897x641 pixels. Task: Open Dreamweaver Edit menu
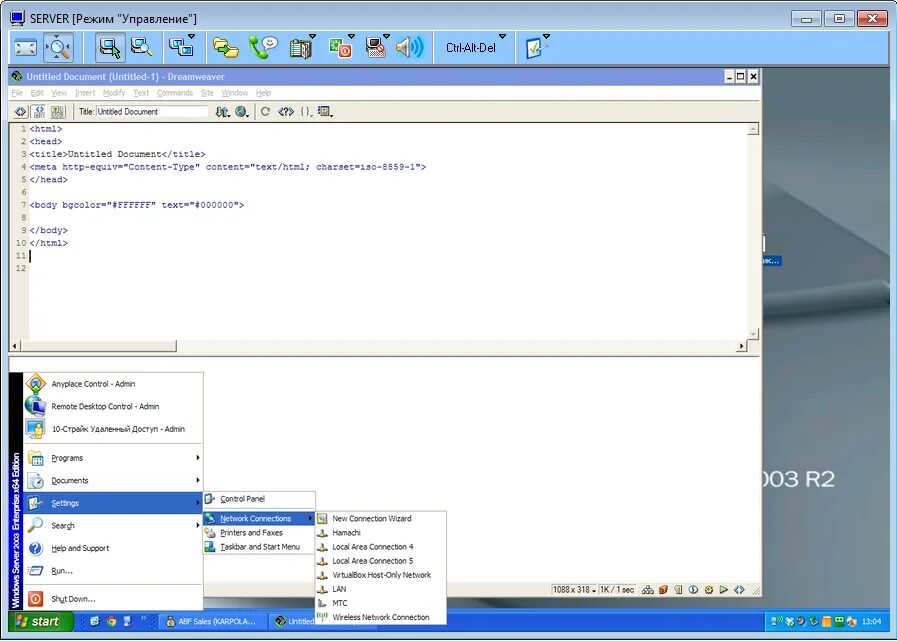(x=37, y=93)
